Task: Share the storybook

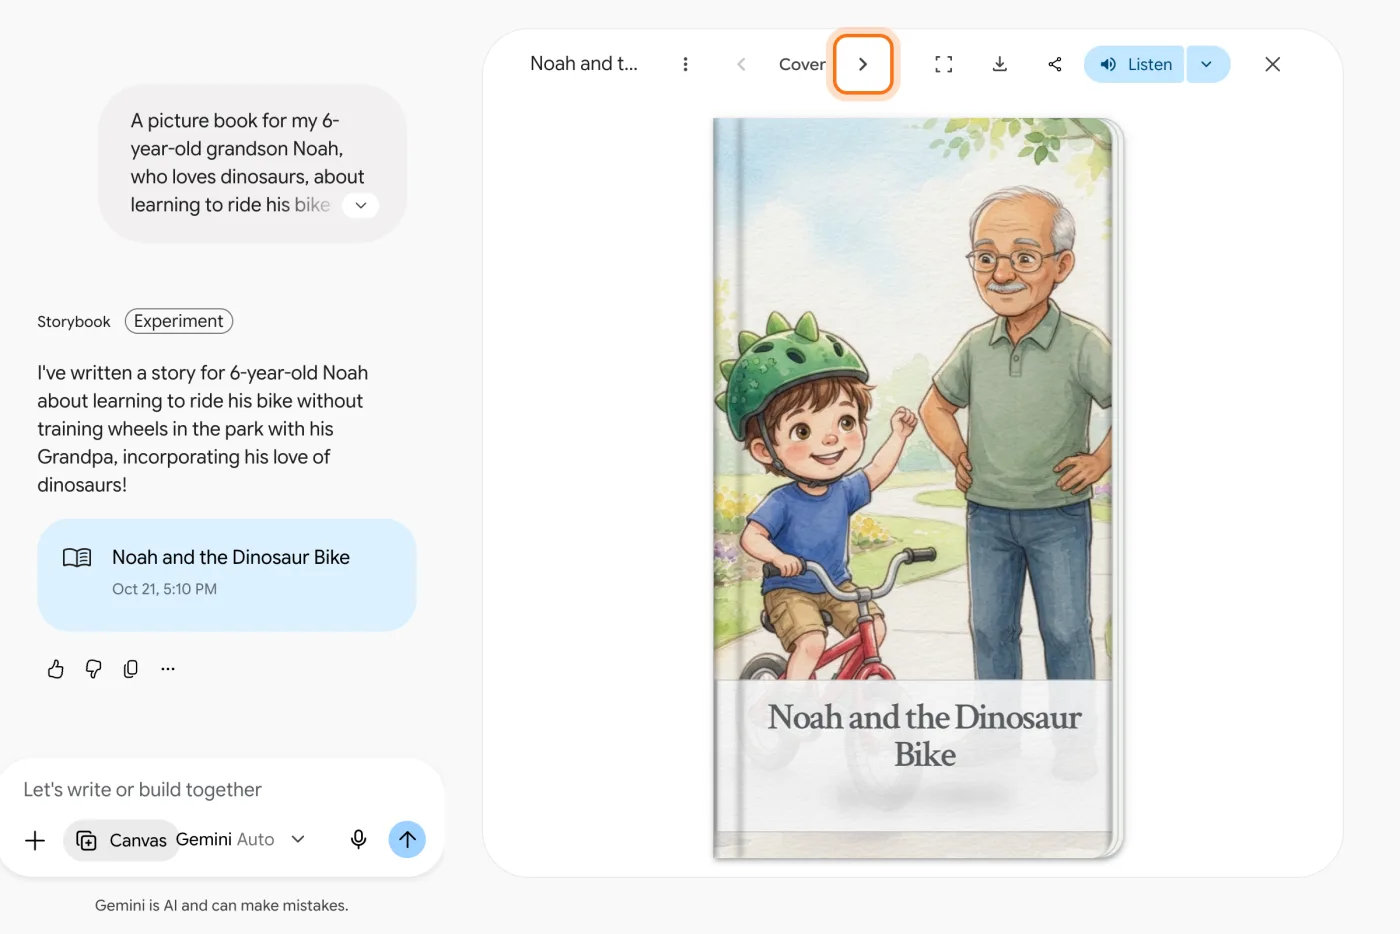Action: pos(1055,64)
